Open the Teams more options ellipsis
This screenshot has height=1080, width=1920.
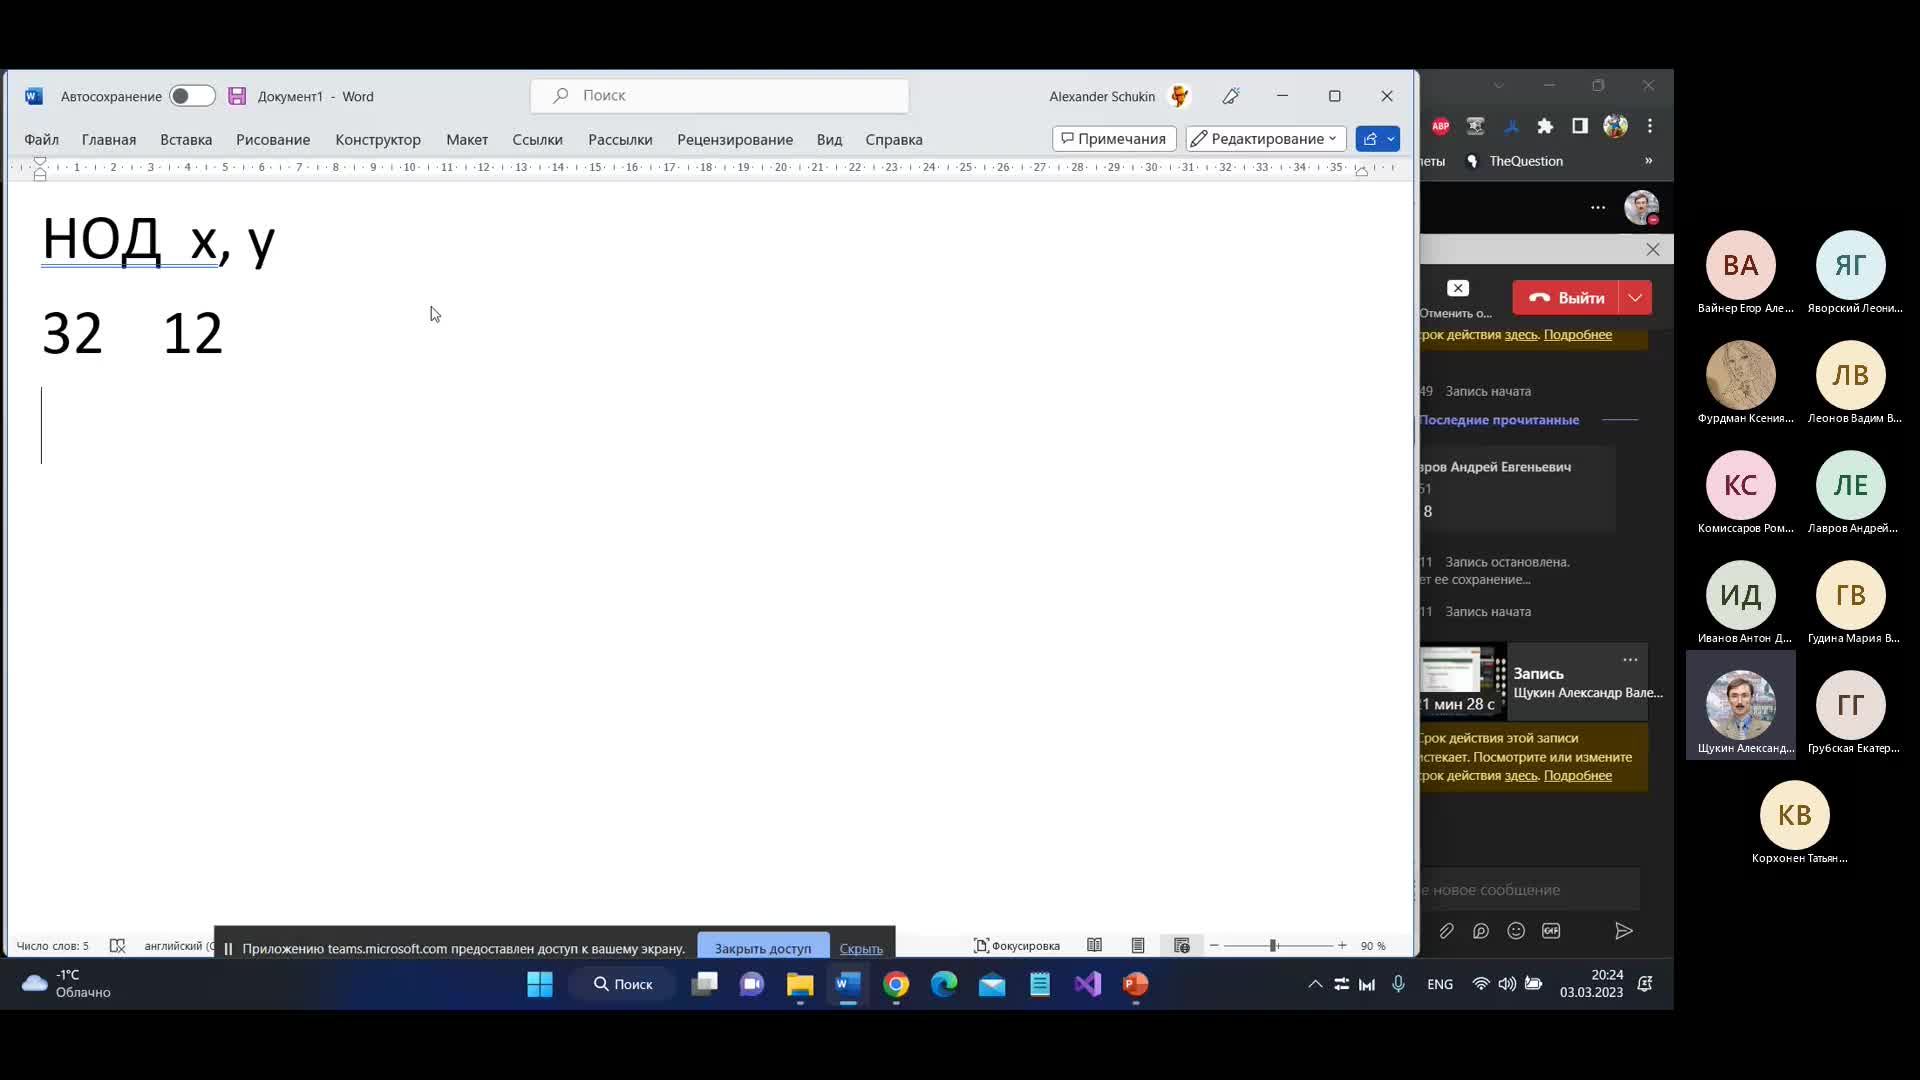pyautogui.click(x=1598, y=208)
